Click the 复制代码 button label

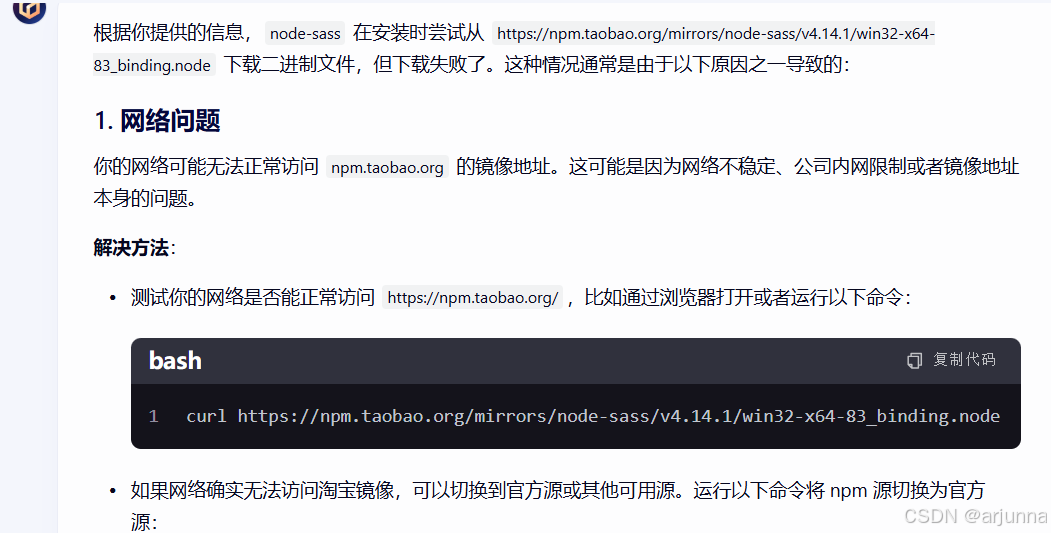click(964, 360)
